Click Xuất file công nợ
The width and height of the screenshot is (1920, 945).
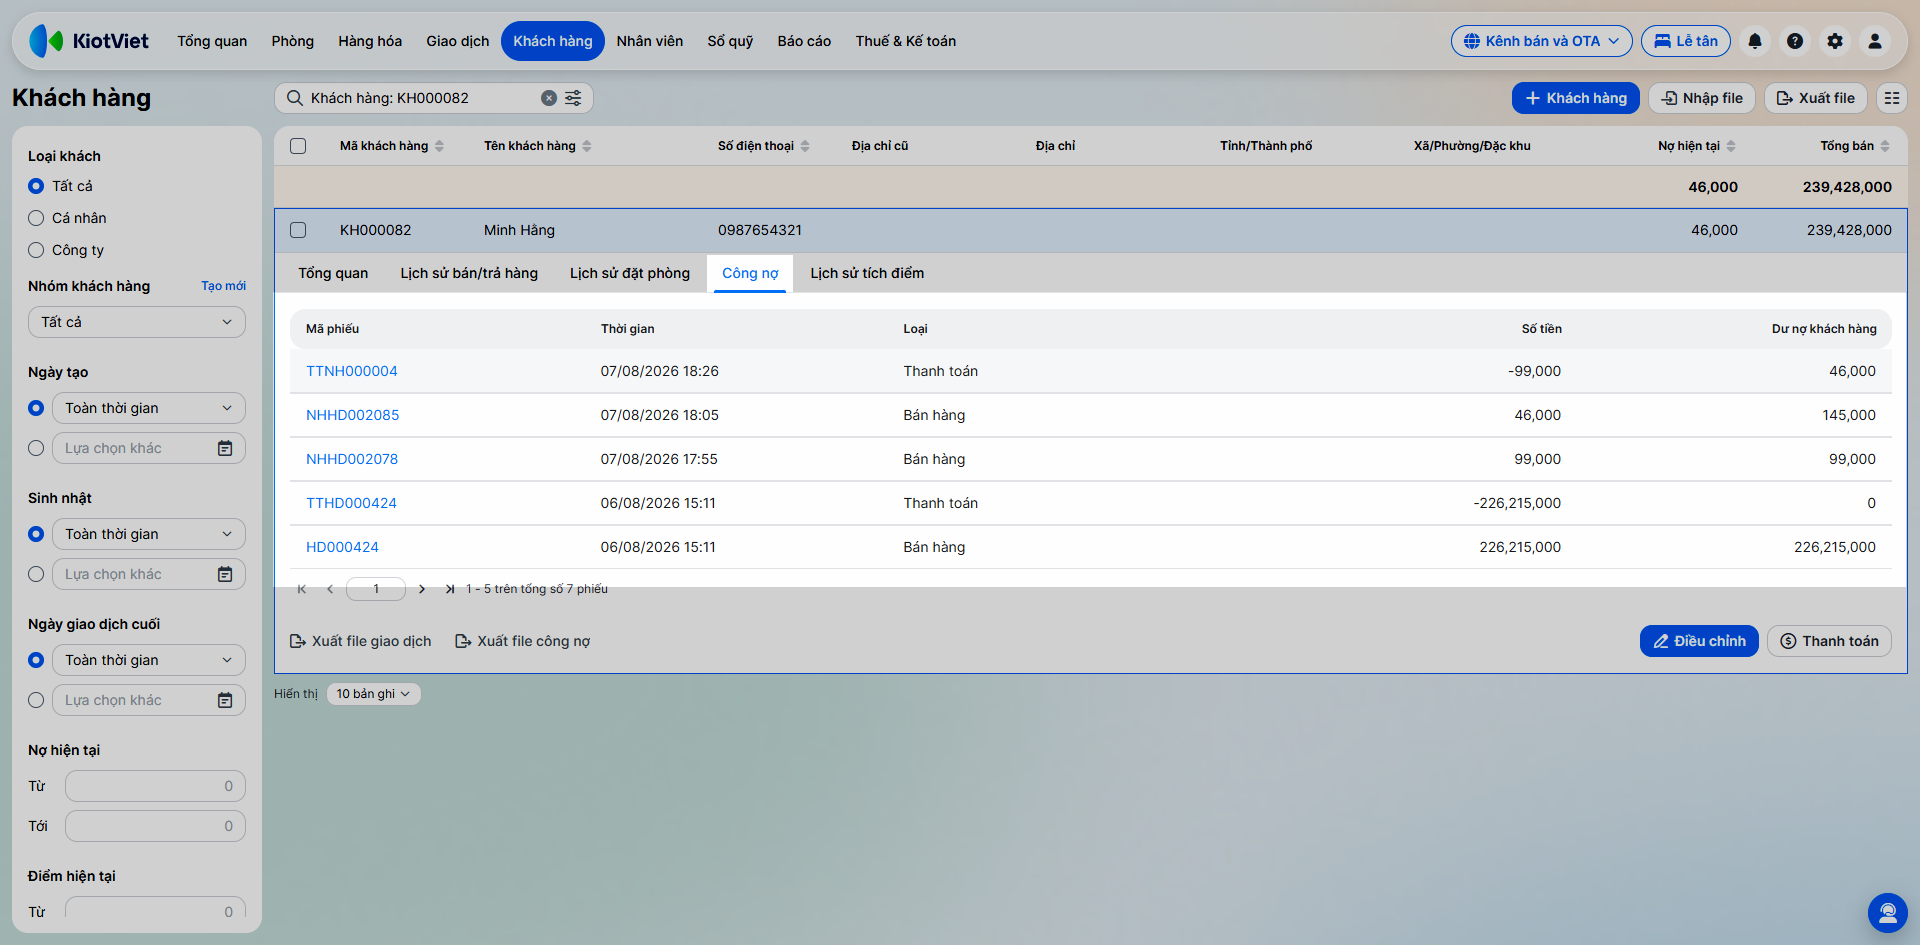tap(523, 641)
